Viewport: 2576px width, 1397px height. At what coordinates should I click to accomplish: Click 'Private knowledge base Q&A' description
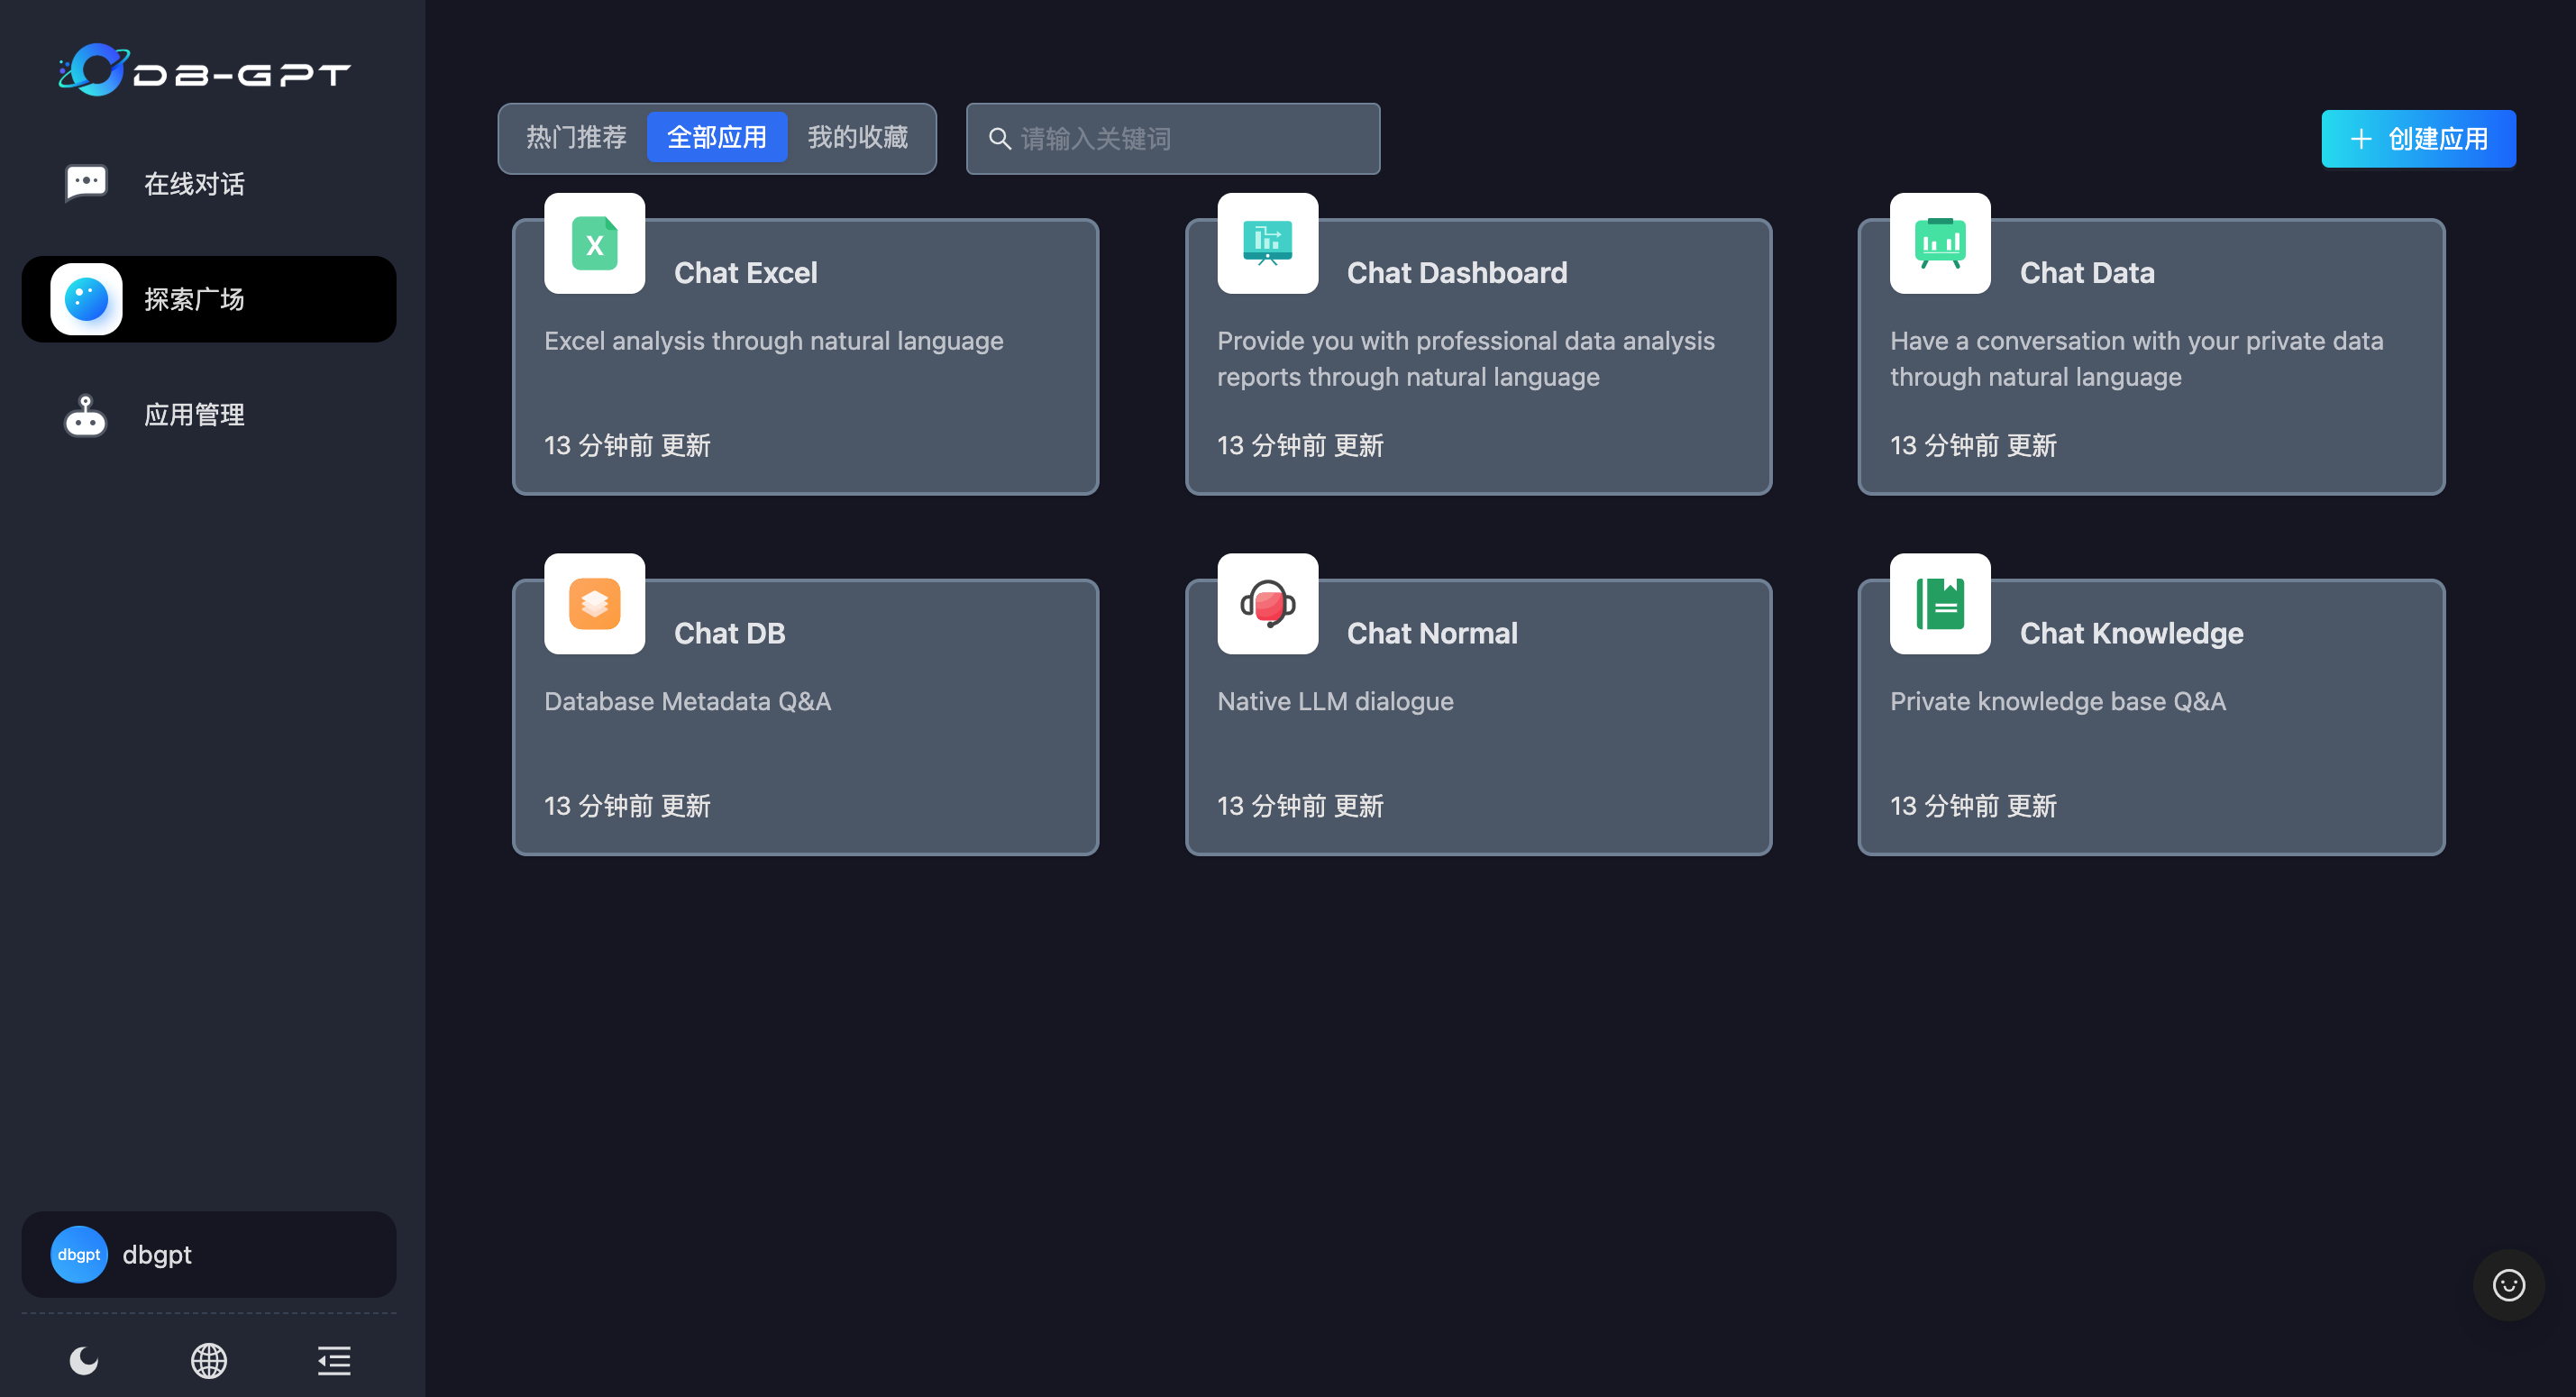pyautogui.click(x=2058, y=701)
